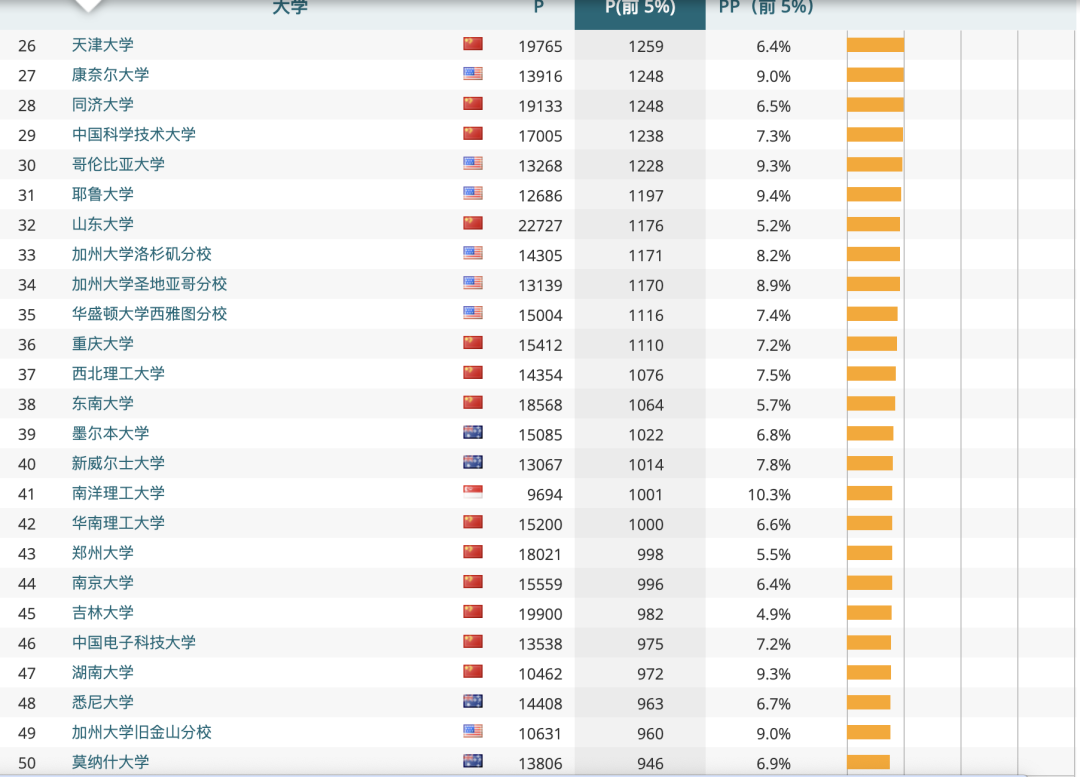1080x777 pixels.
Task: Open the 西北理工大学 link
Action: tap(118, 374)
